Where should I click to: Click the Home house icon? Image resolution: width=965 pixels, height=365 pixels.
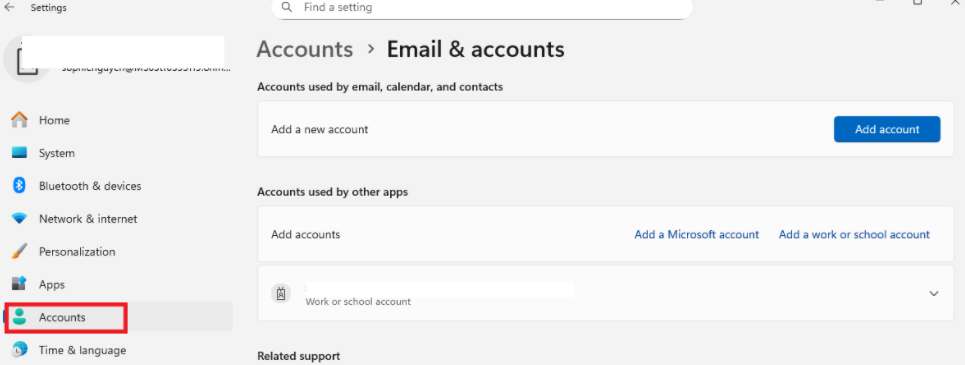20,120
